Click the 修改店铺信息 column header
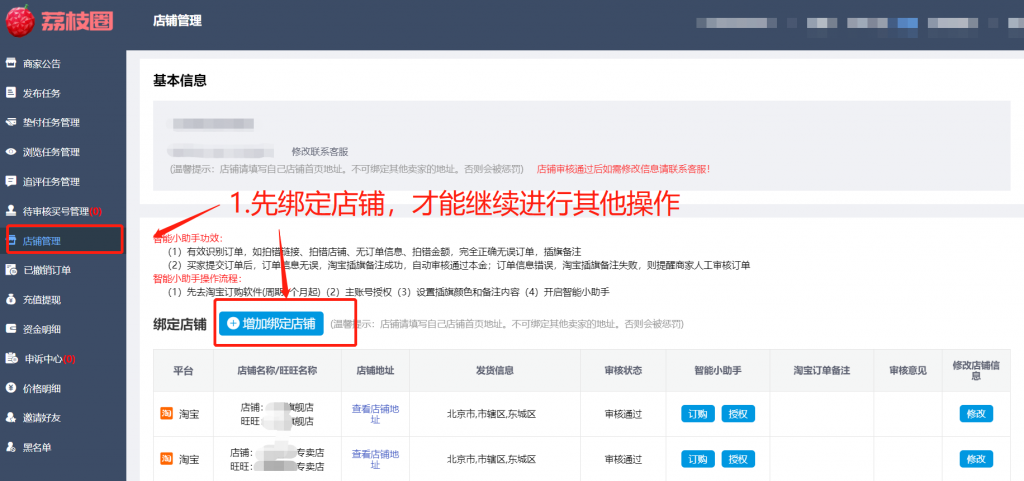This screenshot has width=1024, height=481. [x=976, y=370]
